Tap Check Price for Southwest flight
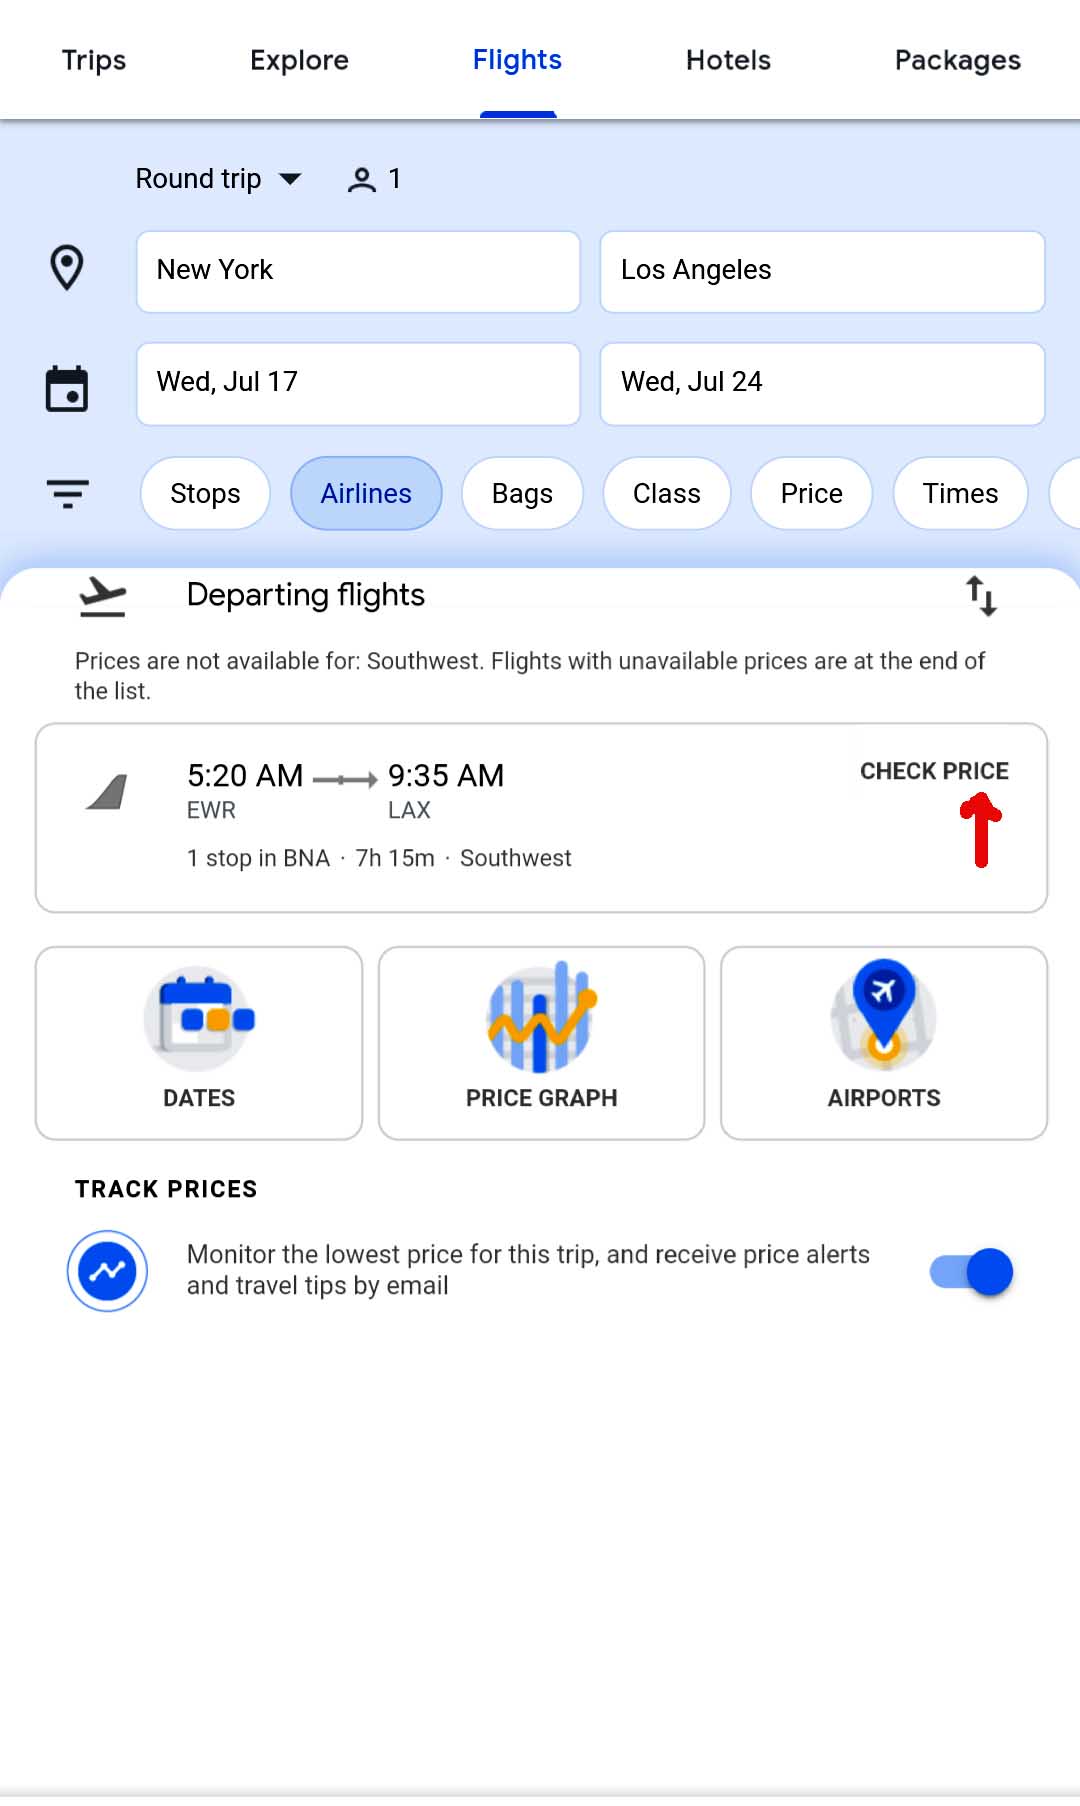1080x1806 pixels. tap(934, 771)
